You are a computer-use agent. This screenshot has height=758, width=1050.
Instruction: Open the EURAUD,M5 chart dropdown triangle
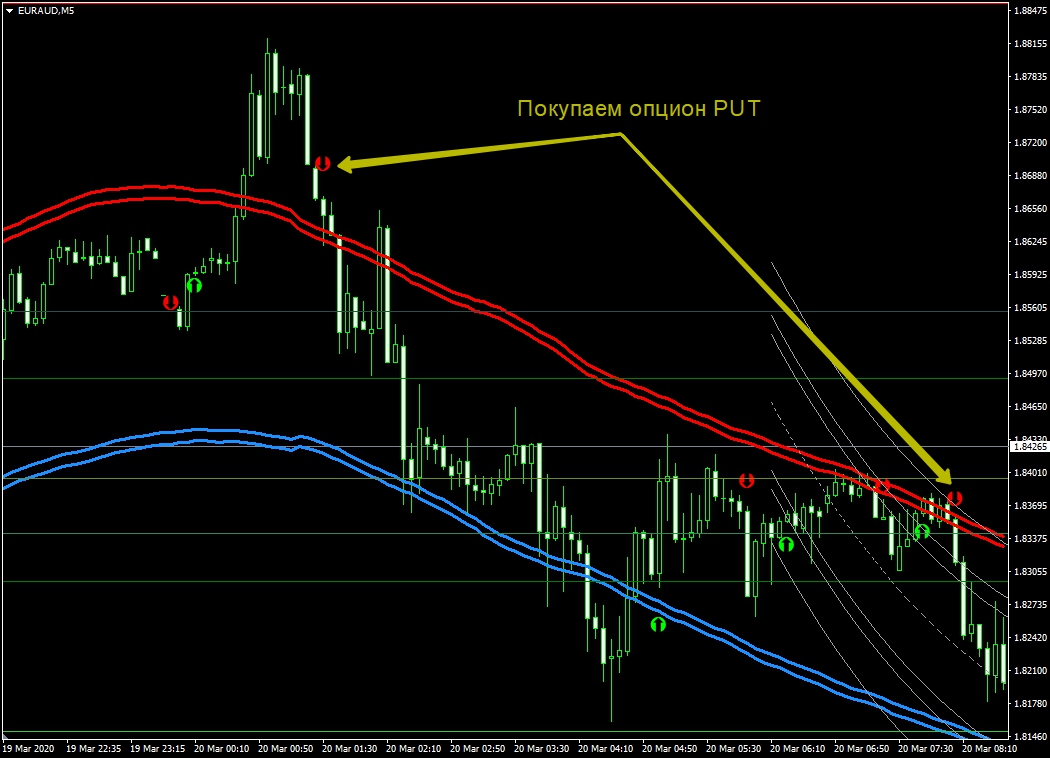point(9,11)
